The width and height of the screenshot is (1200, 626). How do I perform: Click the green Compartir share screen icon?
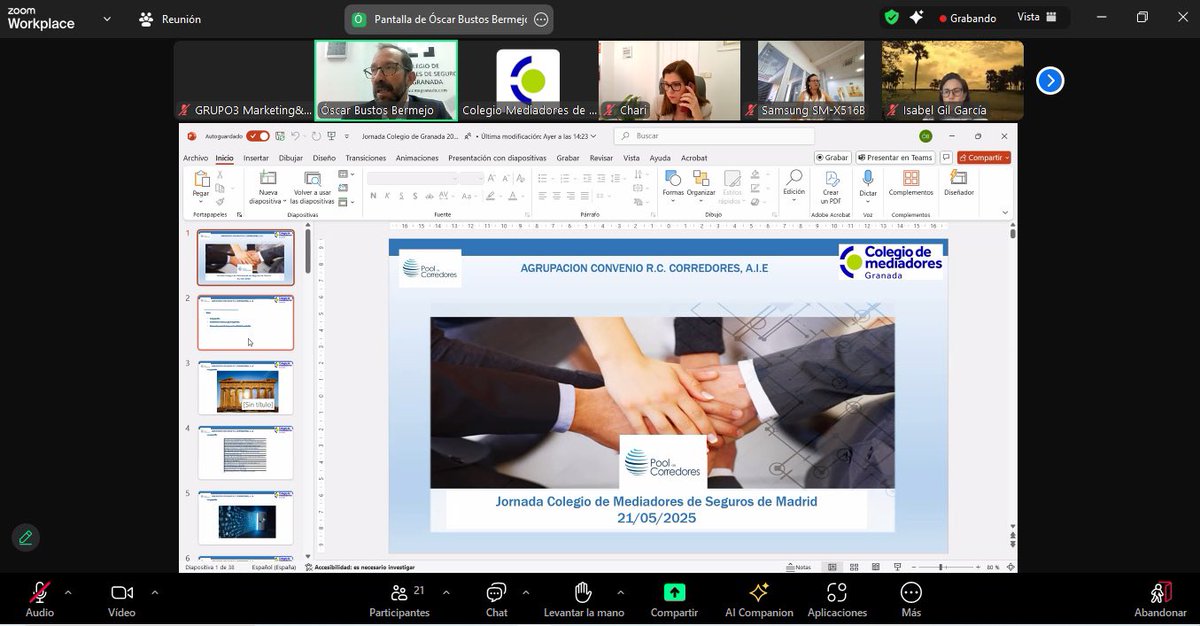coord(674,592)
